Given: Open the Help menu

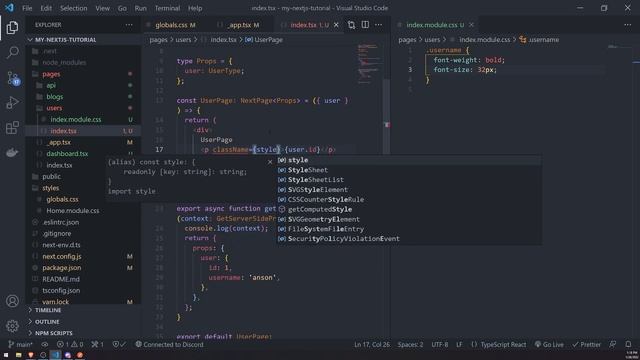Looking at the screenshot, I should [x=195, y=8].
